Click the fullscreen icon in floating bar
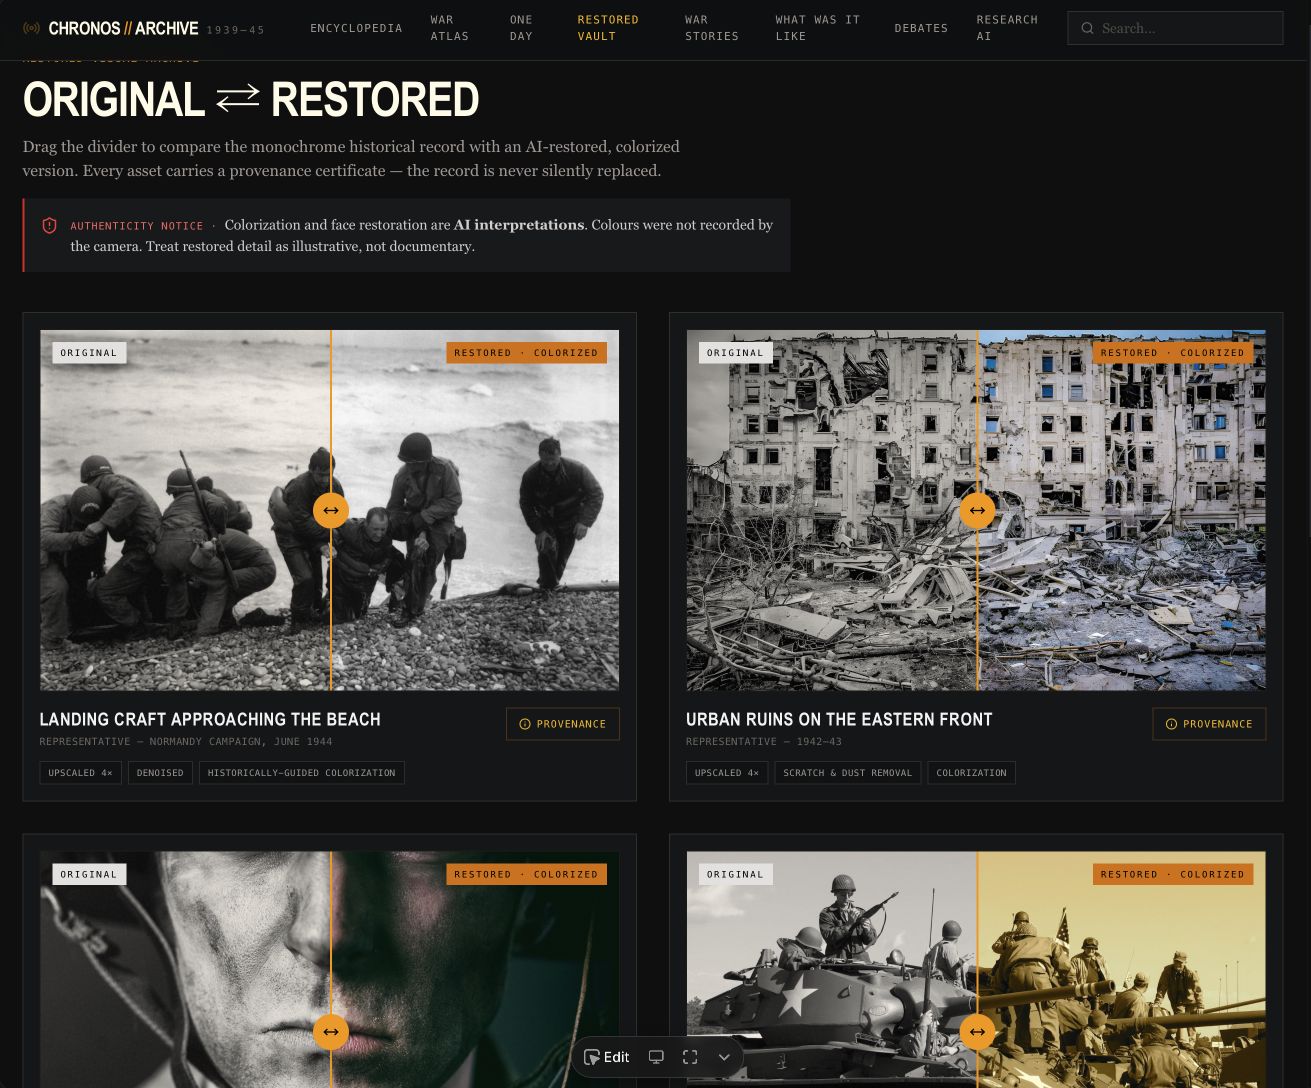Image resolution: width=1311 pixels, height=1088 pixels. 690,1057
